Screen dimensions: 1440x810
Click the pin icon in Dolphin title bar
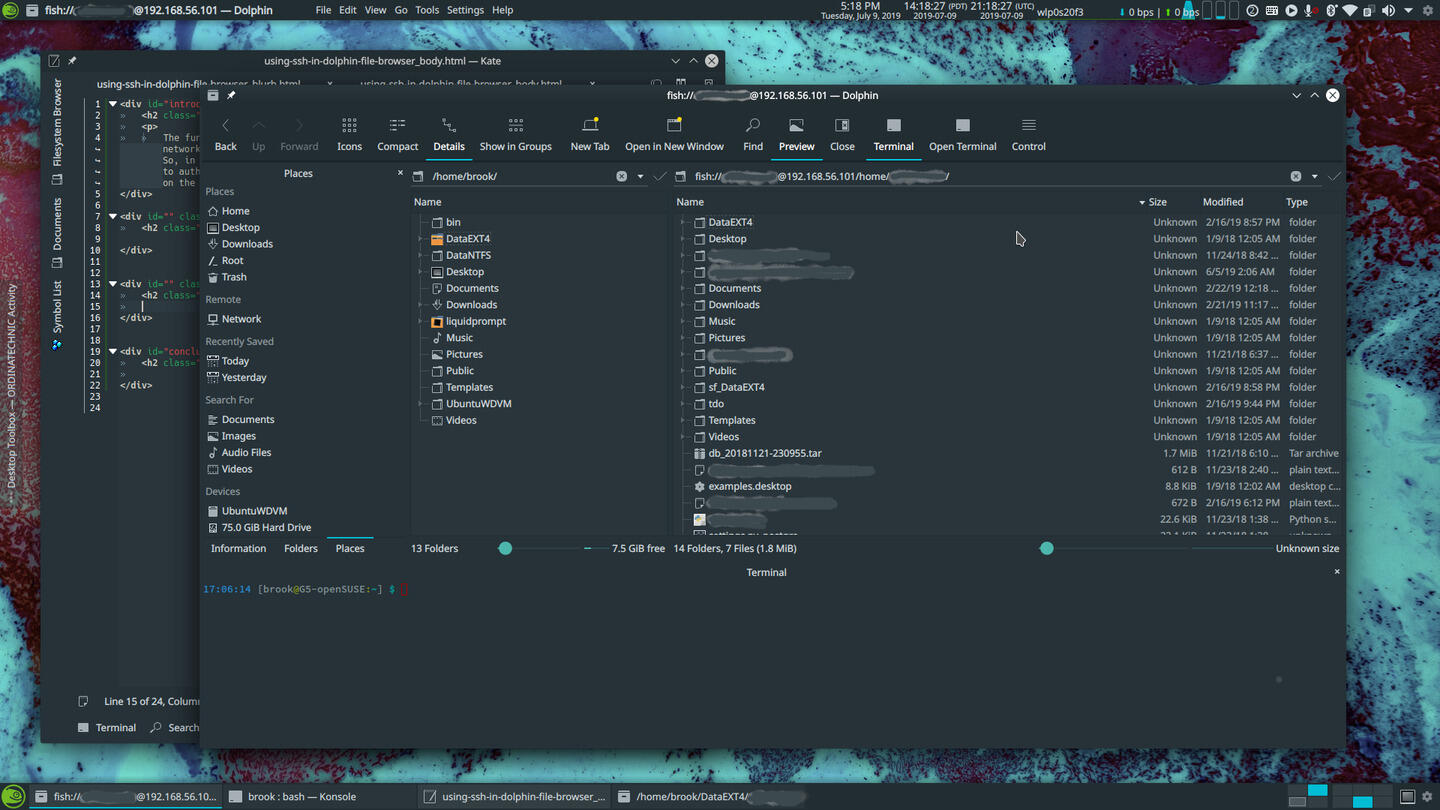pyautogui.click(x=231, y=95)
